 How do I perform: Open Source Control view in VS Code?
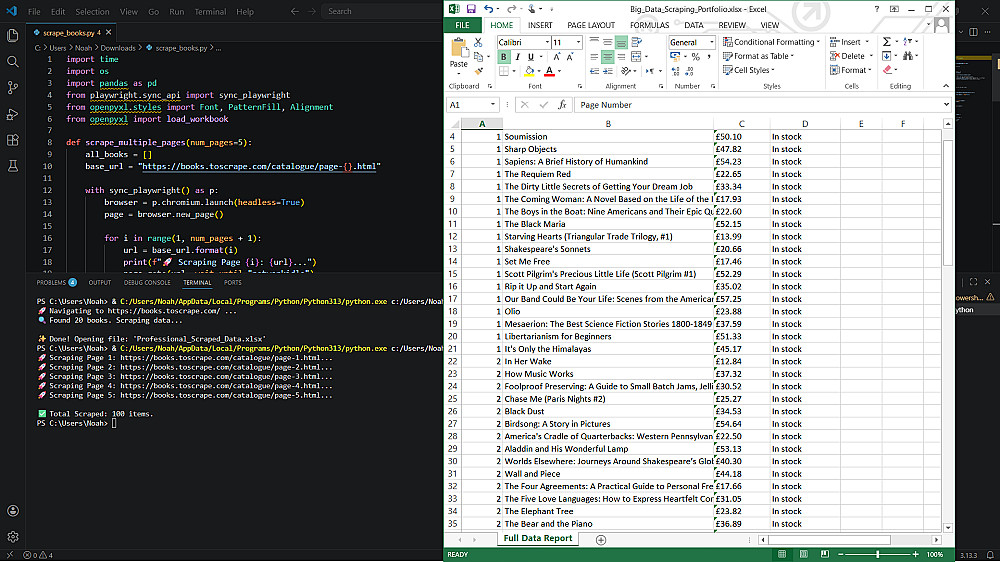coord(13,87)
